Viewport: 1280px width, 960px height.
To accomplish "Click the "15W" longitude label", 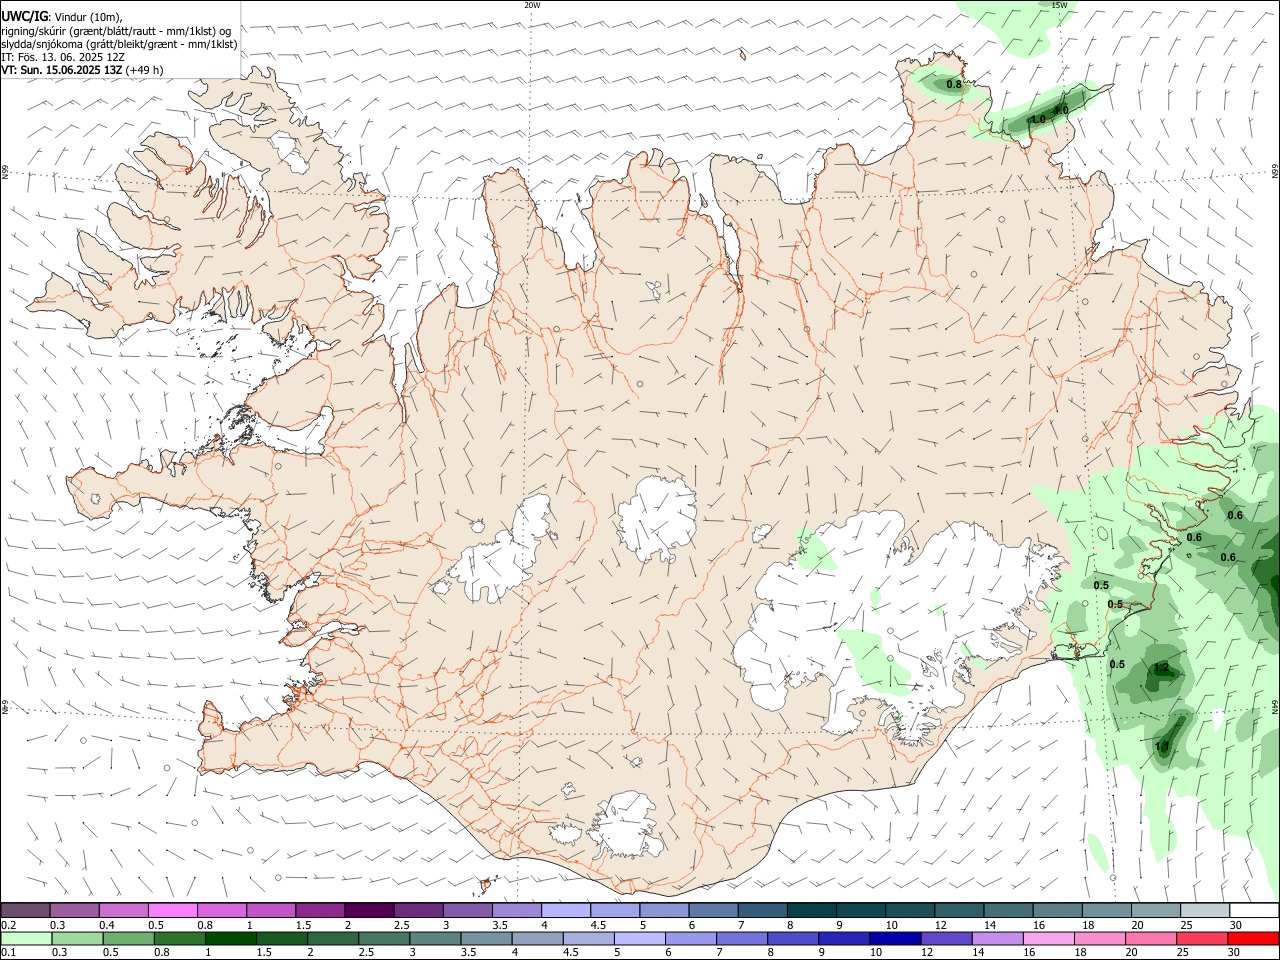I will 1059,5.
